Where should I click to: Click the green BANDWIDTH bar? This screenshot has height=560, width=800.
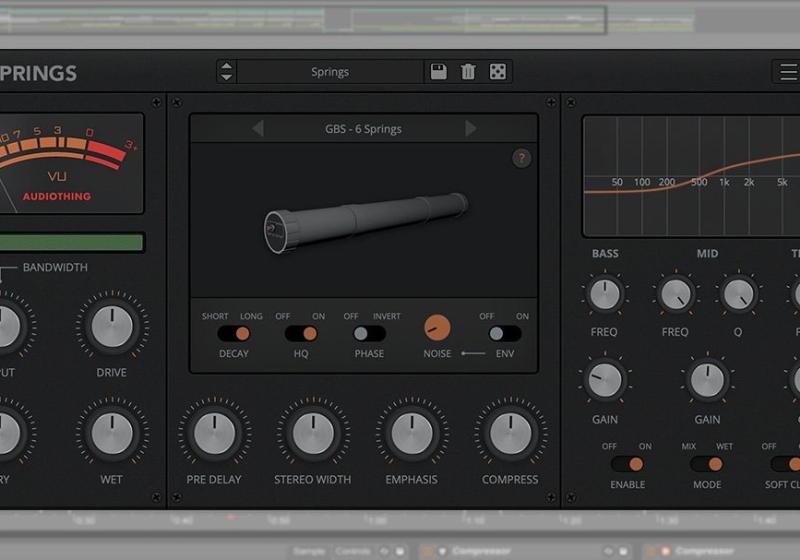71,242
